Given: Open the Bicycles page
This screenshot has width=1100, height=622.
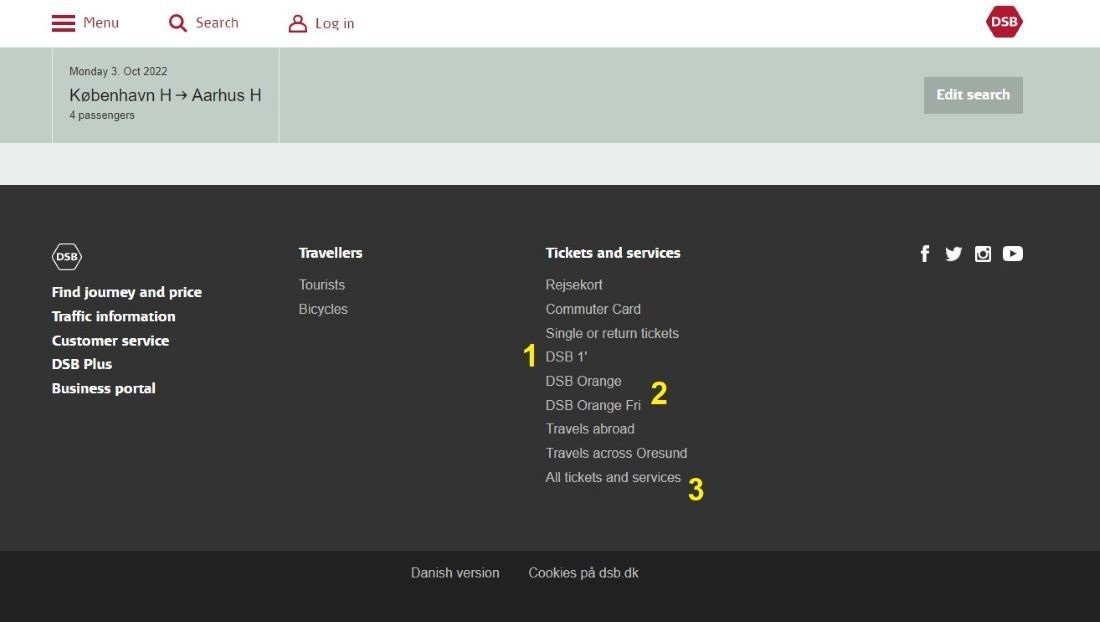Looking at the screenshot, I should (x=323, y=309).
